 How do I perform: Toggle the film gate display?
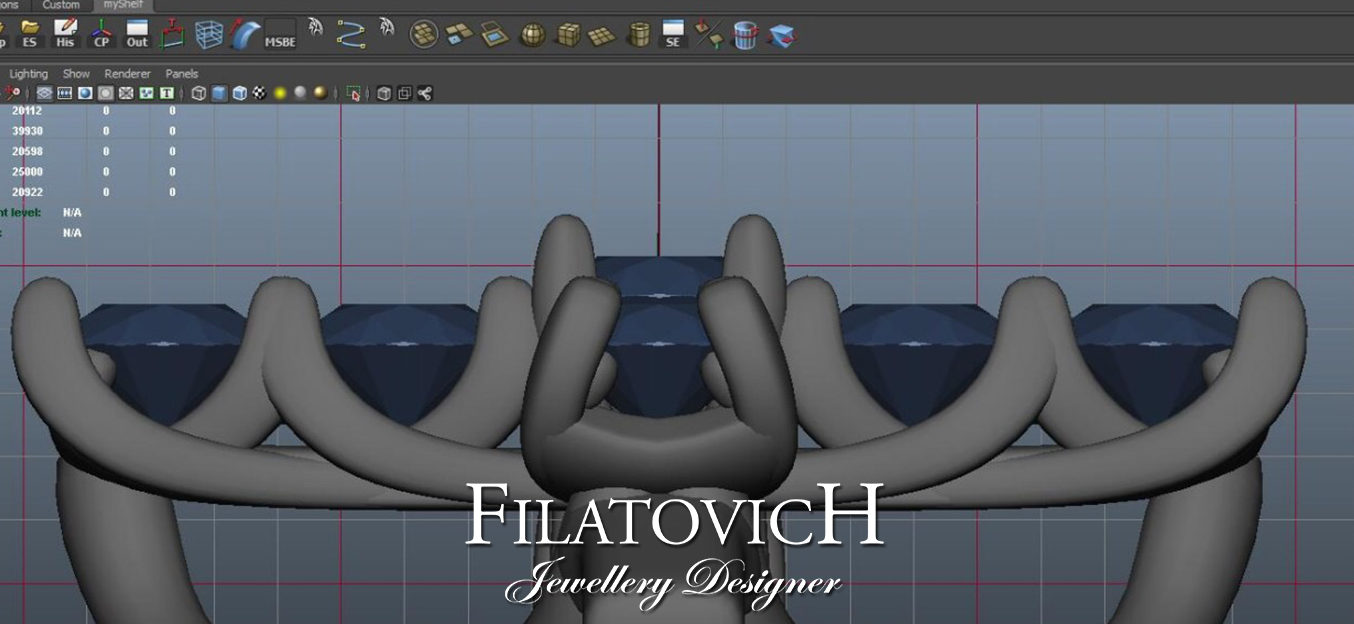click(x=65, y=93)
